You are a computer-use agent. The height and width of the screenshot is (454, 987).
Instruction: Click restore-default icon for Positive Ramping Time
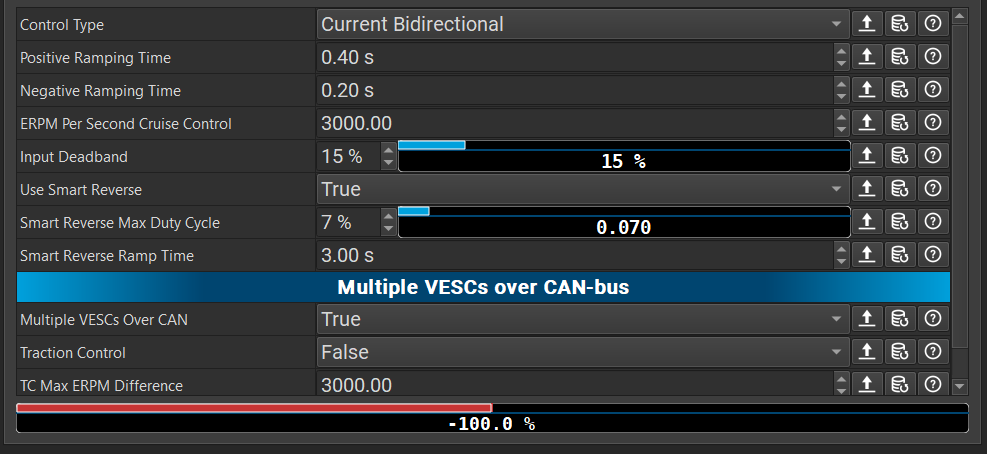[x=900, y=57]
